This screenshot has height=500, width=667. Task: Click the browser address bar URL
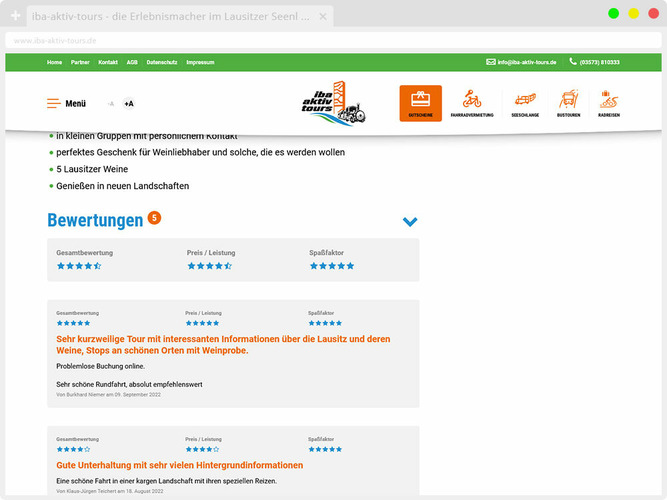click(56, 40)
